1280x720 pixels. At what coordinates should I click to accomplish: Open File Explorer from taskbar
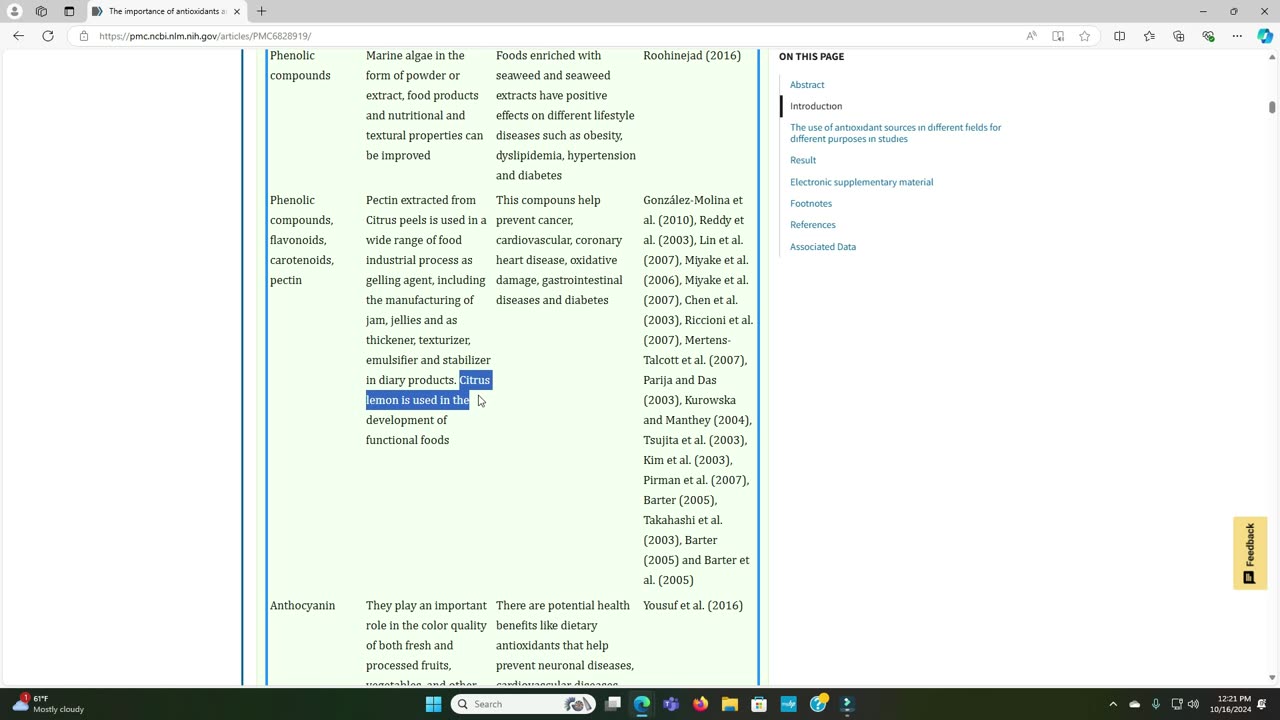(x=730, y=704)
